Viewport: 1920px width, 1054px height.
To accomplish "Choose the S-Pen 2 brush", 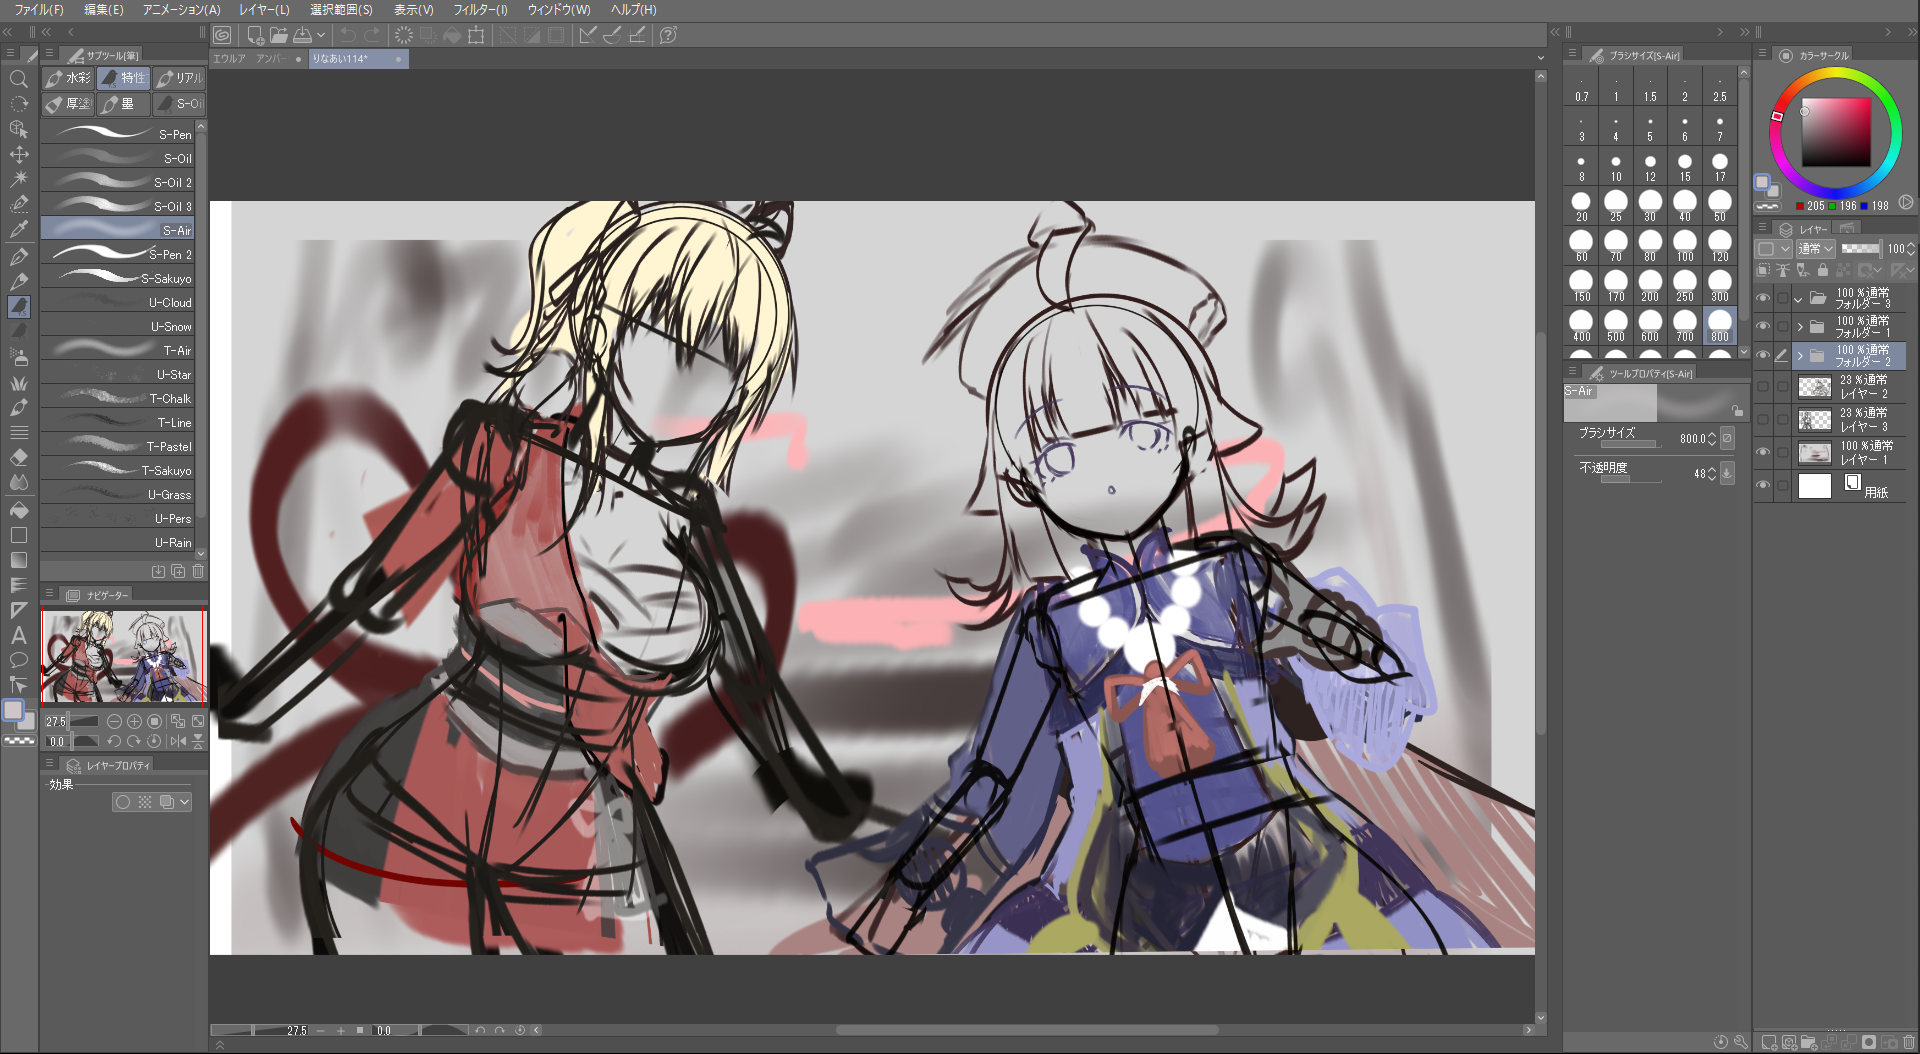I will pyautogui.click(x=118, y=254).
